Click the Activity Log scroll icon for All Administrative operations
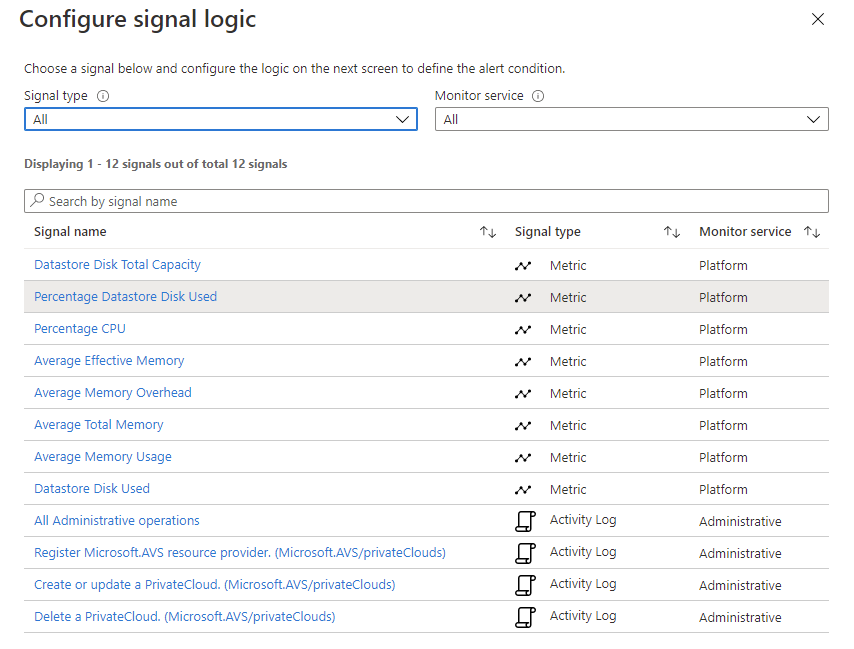 (x=525, y=520)
